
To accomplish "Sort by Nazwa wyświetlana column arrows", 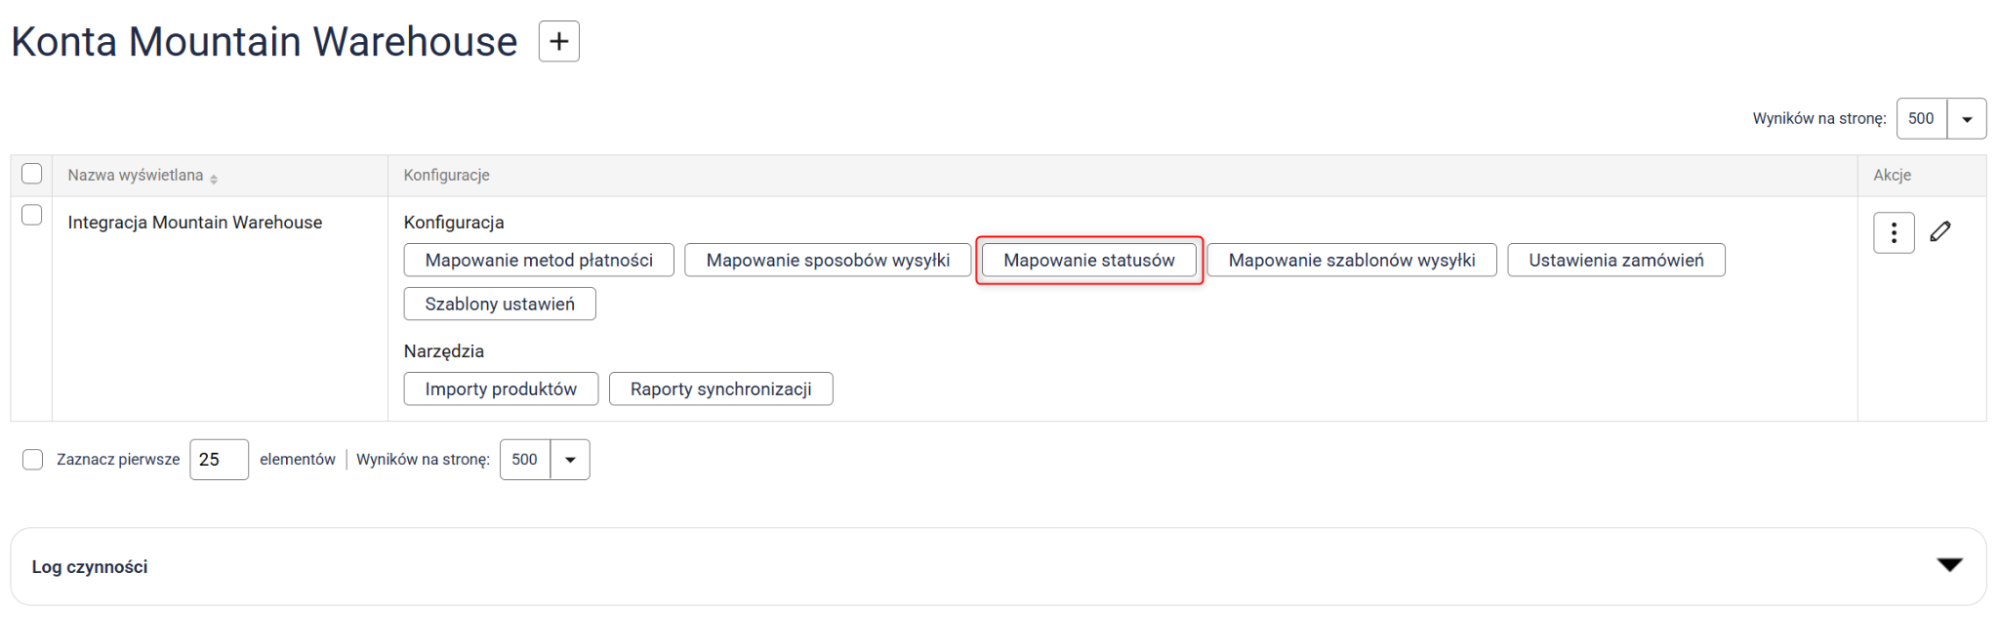I will [x=214, y=177].
